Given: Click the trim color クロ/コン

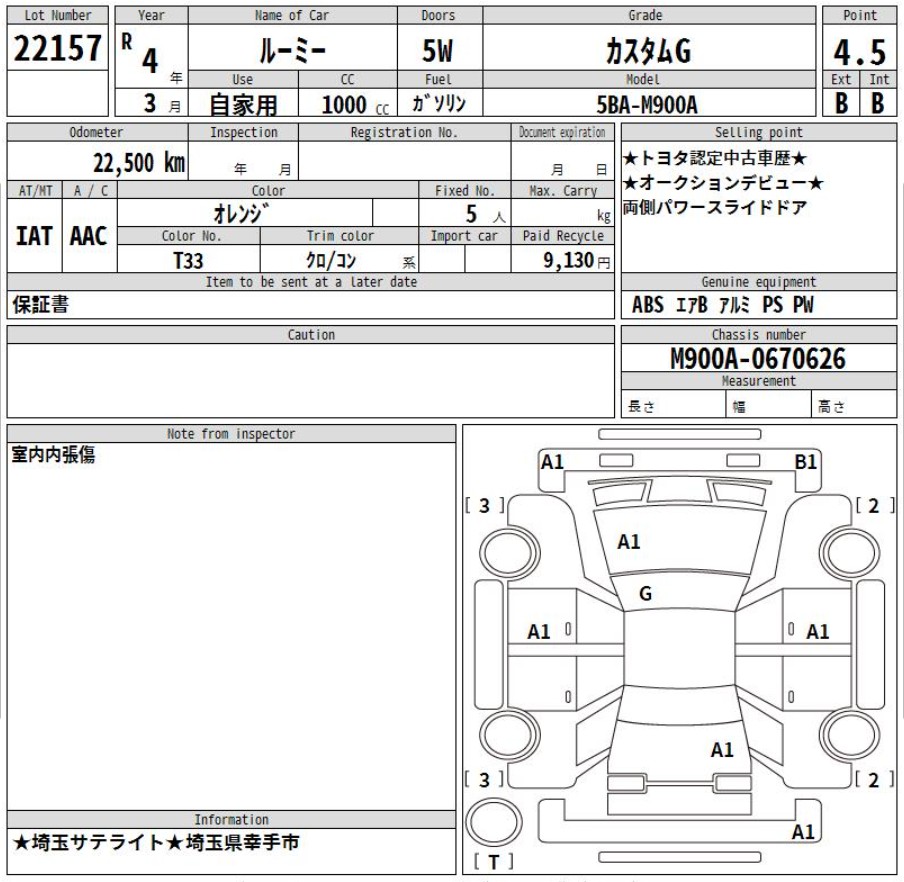Looking at the screenshot, I should [x=331, y=261].
